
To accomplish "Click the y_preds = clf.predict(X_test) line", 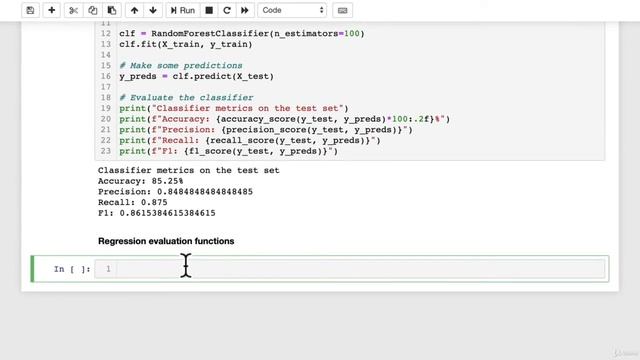I will (196, 76).
